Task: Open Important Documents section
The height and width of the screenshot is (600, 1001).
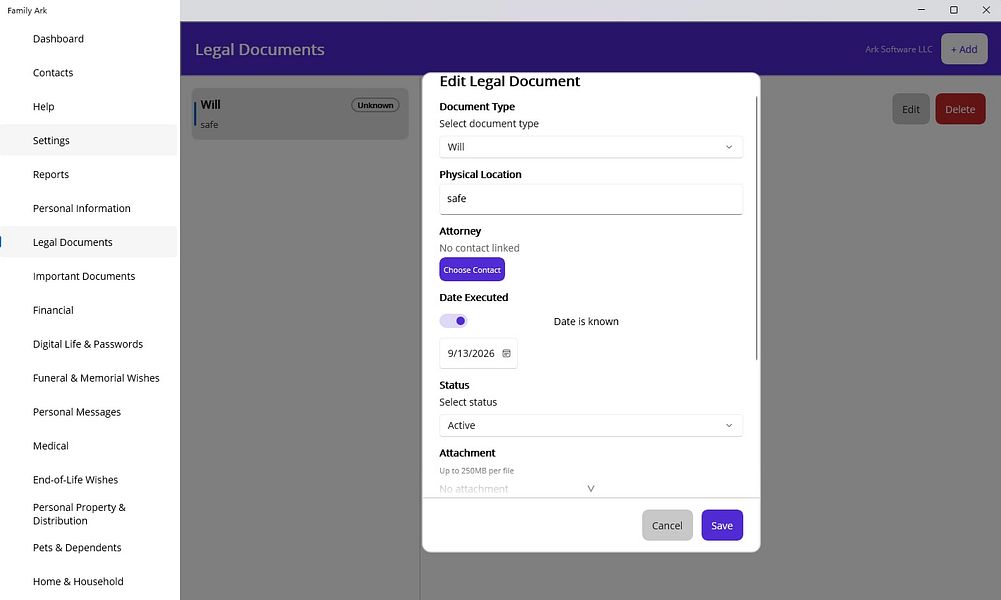Action: 89,276
